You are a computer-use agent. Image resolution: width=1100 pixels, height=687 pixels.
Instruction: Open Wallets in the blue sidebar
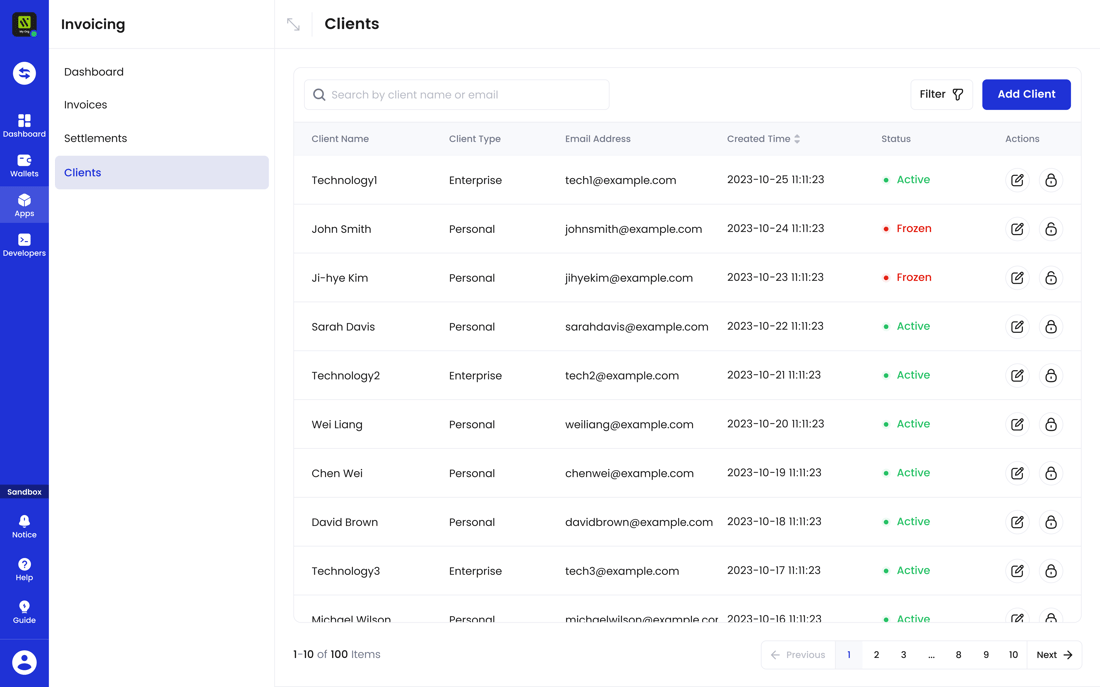point(24,166)
